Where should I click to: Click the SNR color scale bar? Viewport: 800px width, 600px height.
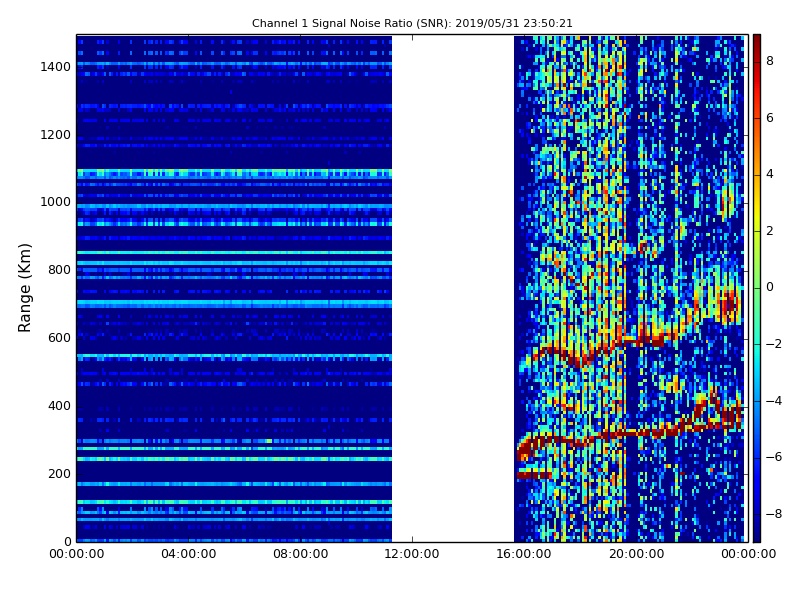click(757, 288)
